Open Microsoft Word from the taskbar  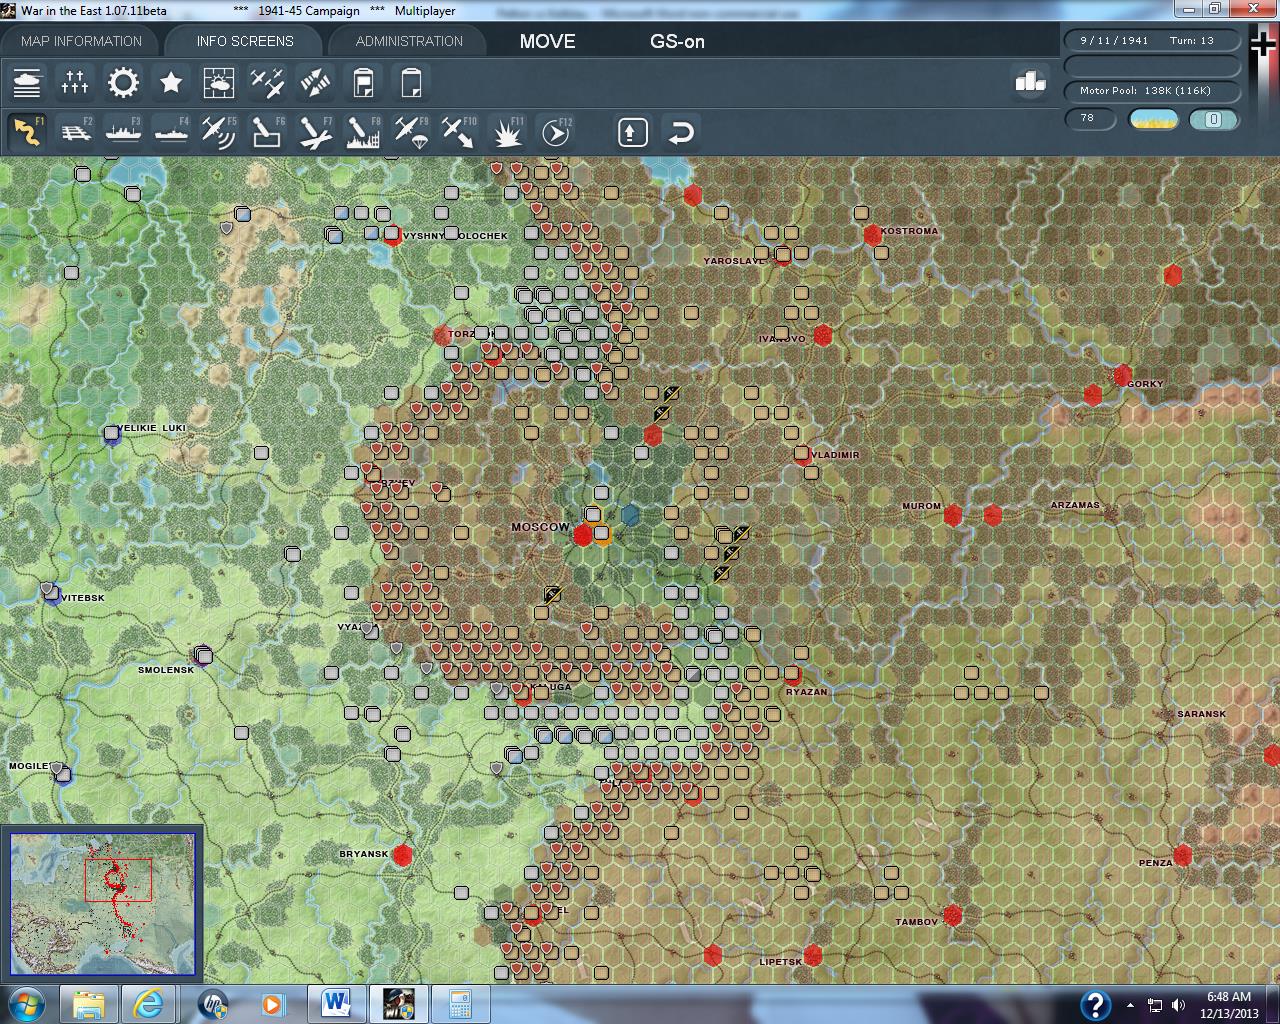click(x=336, y=1004)
